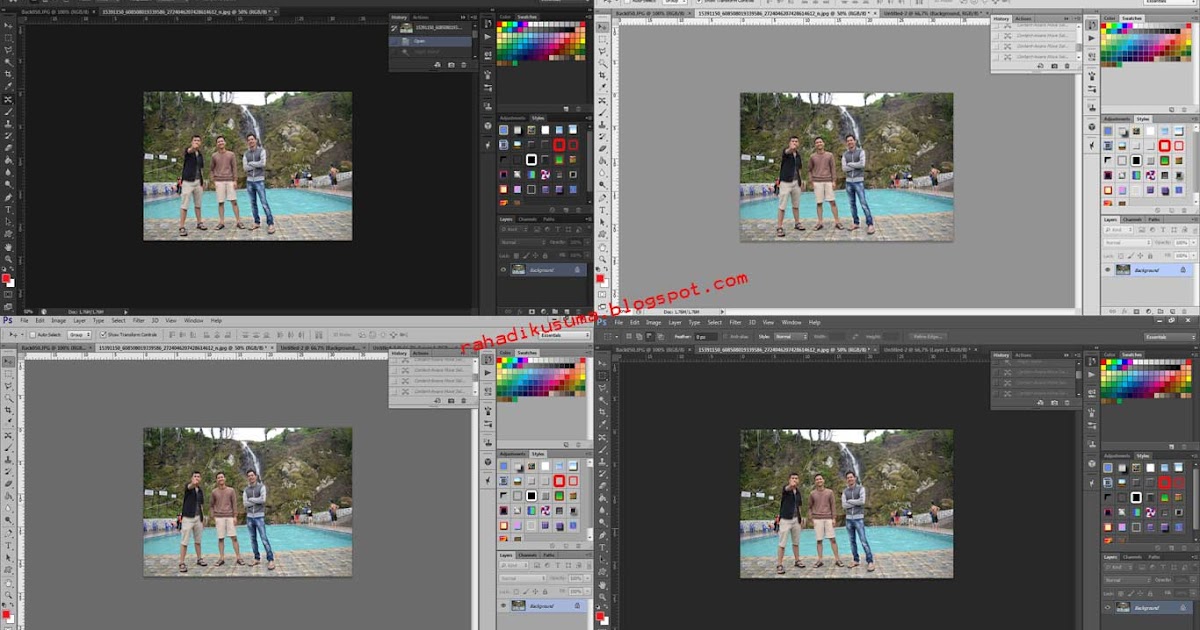Click camera snapshot icon in bottom-left History panel
This screenshot has height=630, width=1200.
(x=450, y=400)
